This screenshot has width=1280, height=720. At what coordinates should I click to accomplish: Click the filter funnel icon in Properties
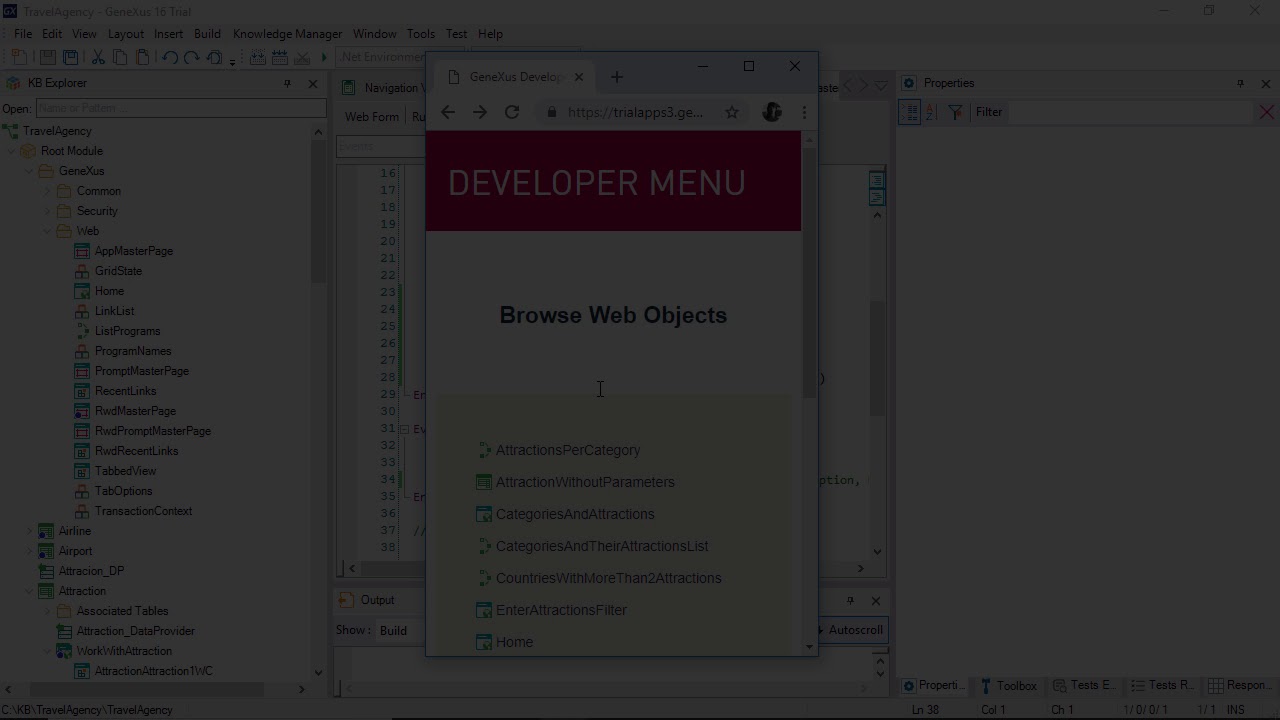(955, 112)
